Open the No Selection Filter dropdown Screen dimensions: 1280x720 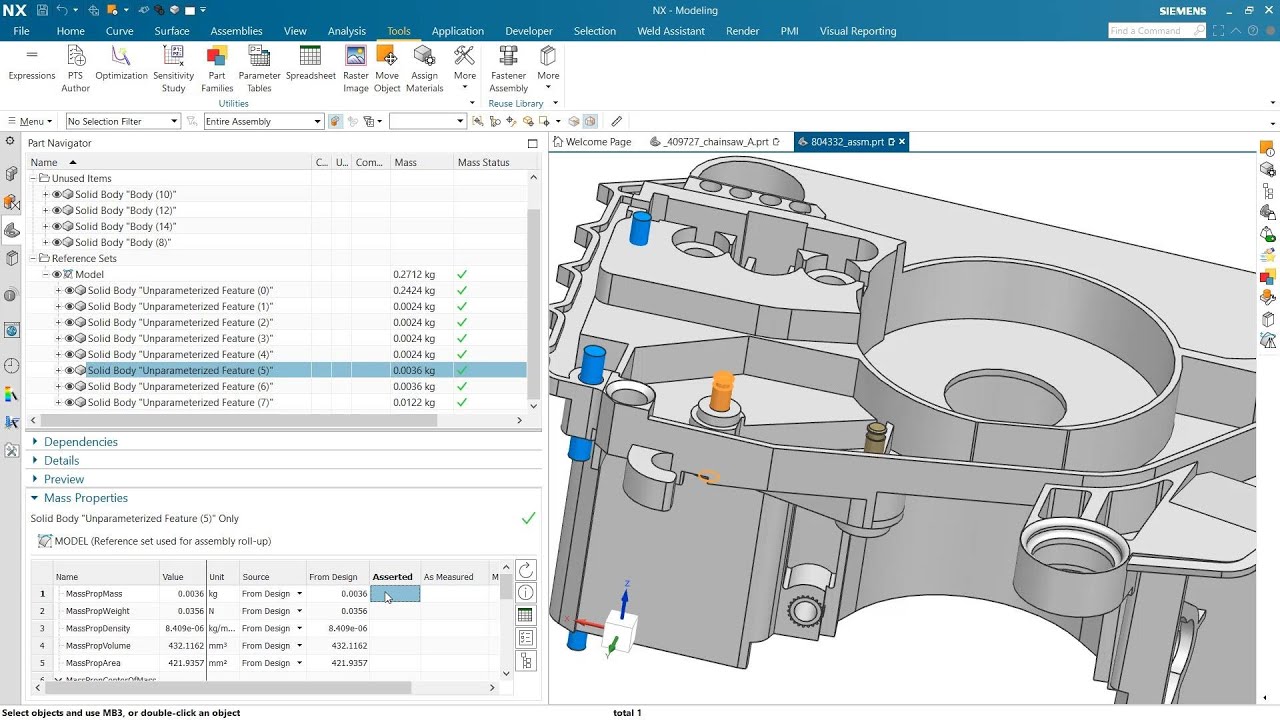pyautogui.click(x=123, y=121)
